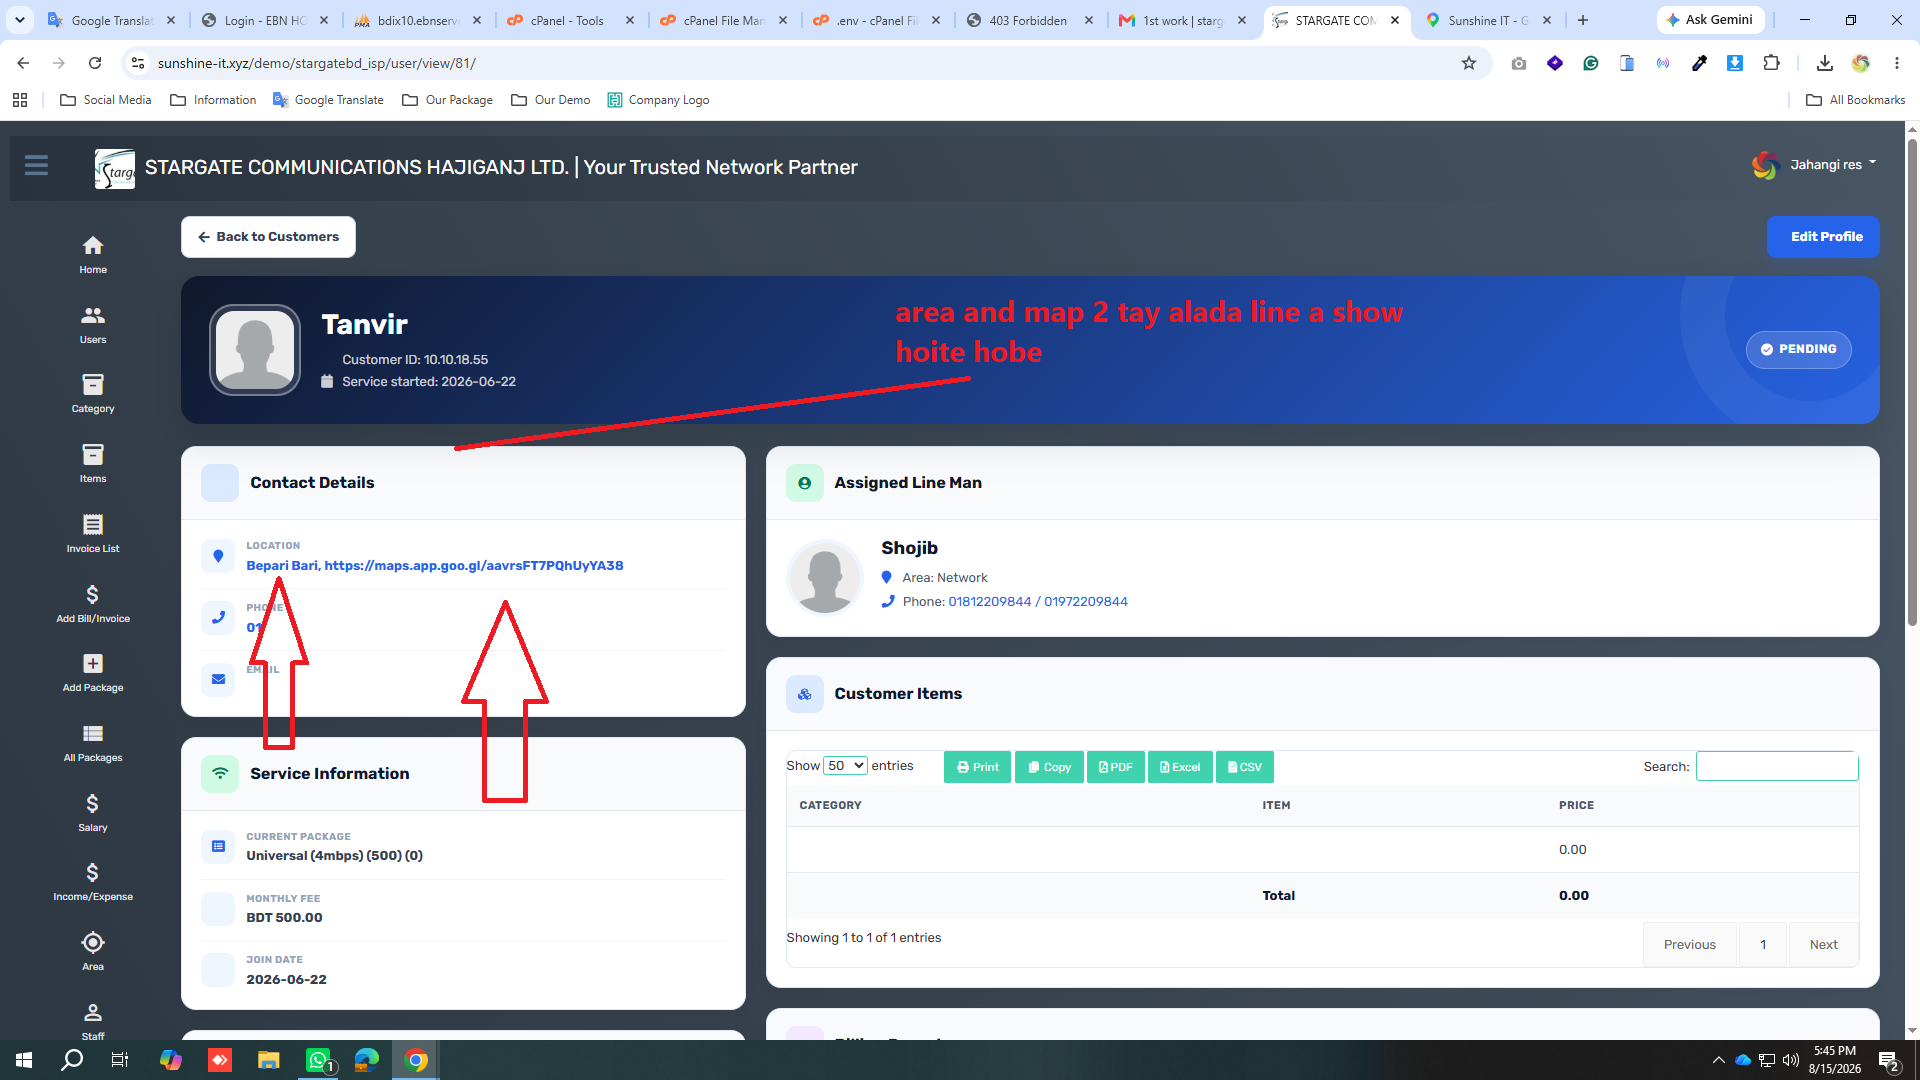Open Items in sidebar
The height and width of the screenshot is (1080, 1920).
click(93, 463)
